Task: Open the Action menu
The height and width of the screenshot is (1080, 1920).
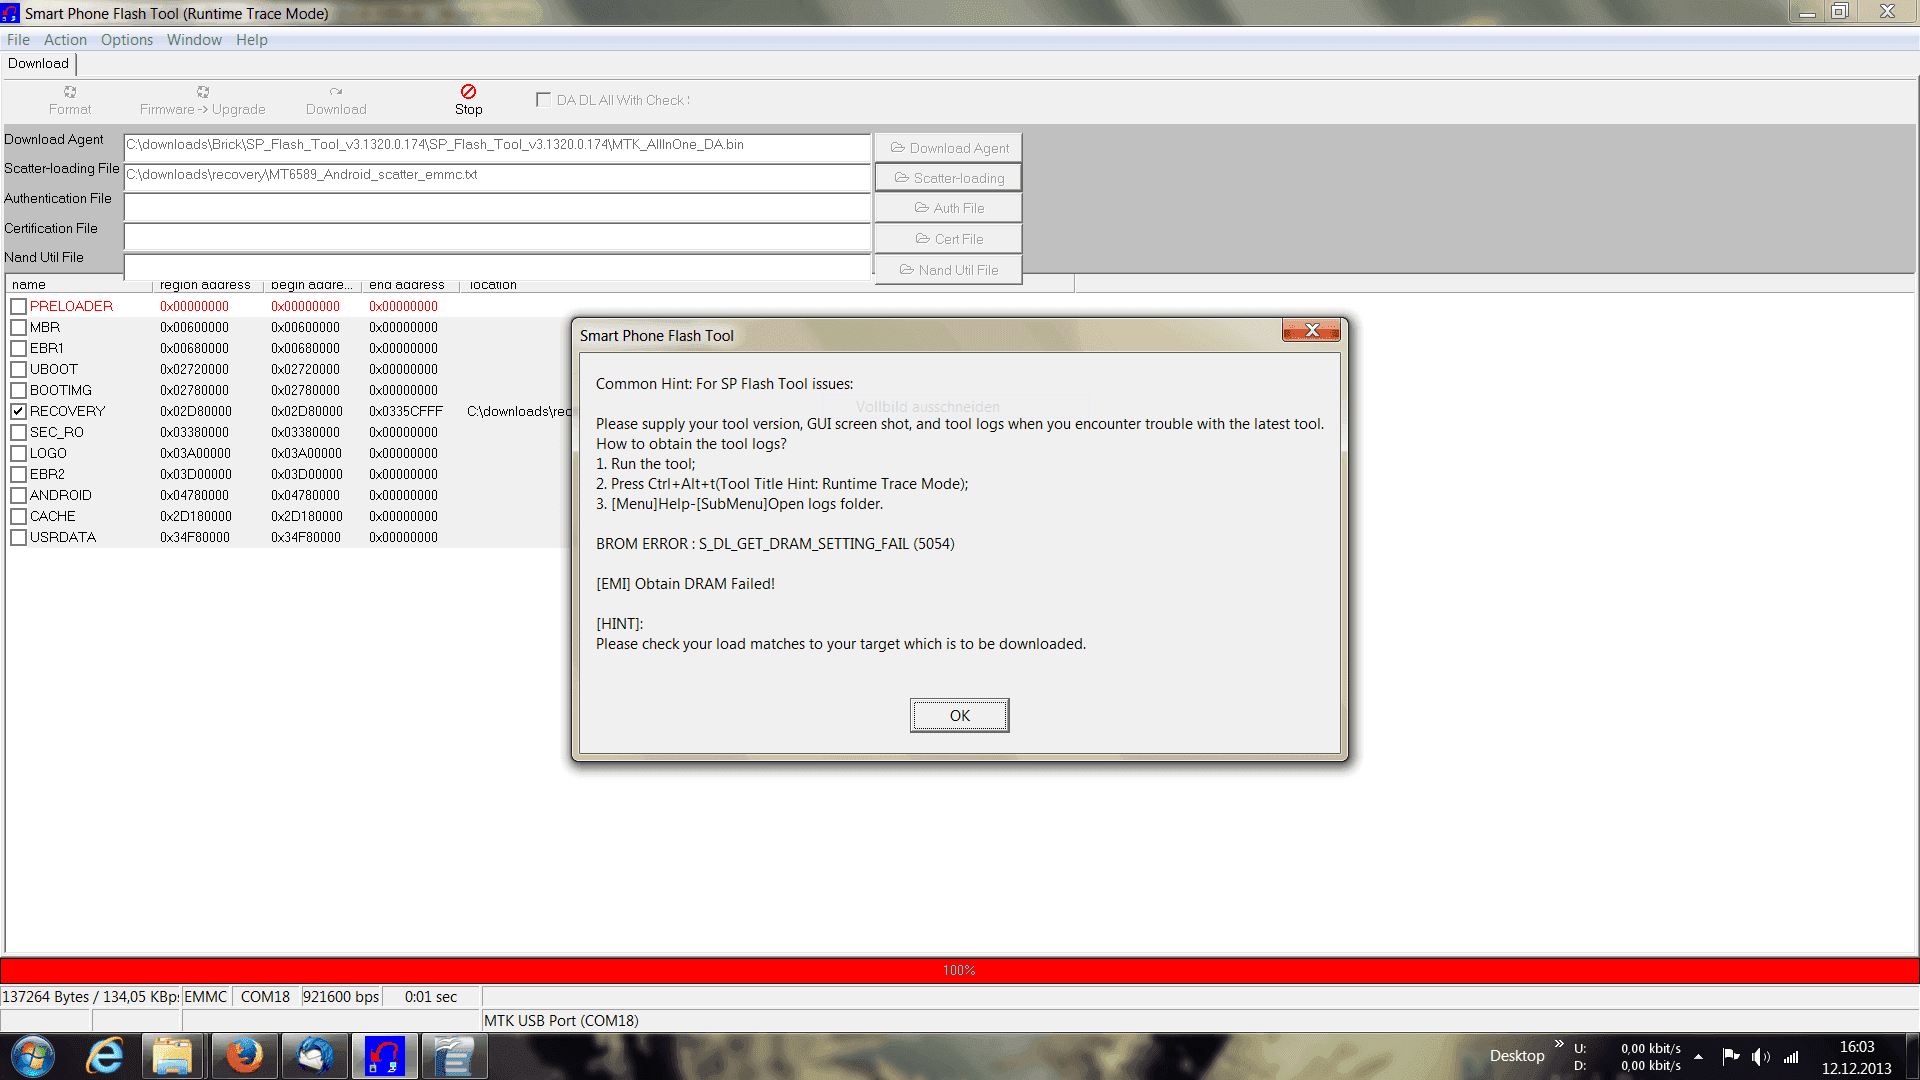Action: point(65,40)
